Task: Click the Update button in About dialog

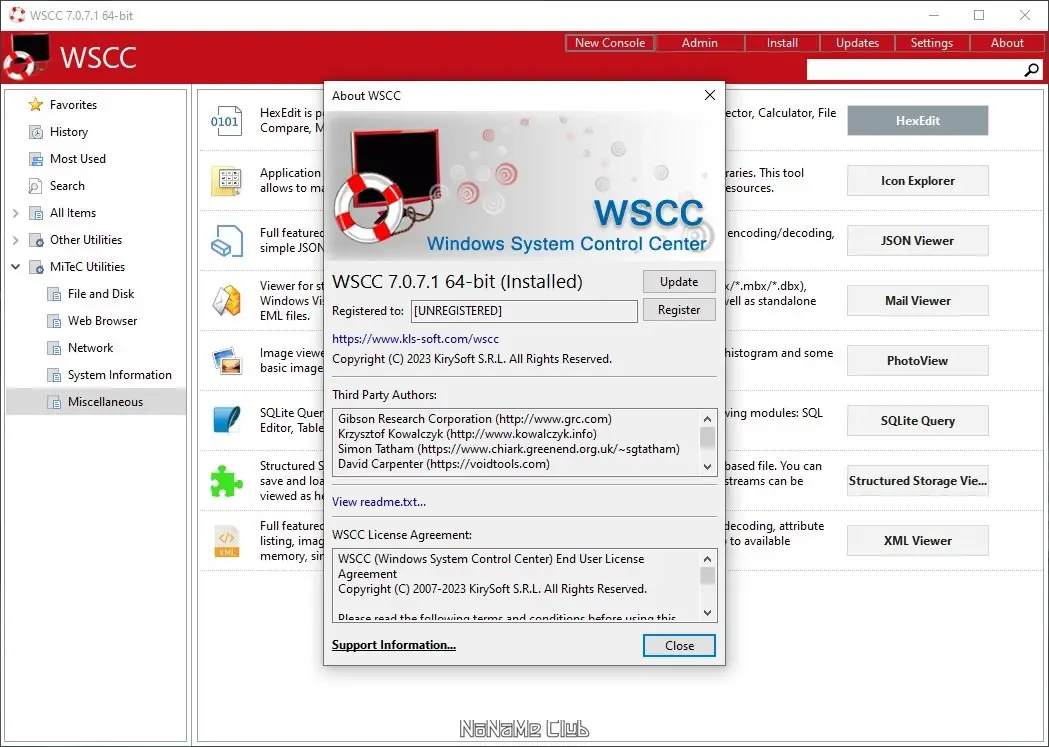Action: [x=679, y=281]
